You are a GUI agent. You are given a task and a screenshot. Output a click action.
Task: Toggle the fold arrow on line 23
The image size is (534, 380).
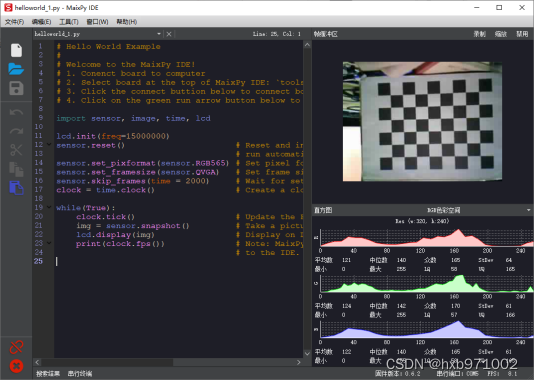click(49, 243)
